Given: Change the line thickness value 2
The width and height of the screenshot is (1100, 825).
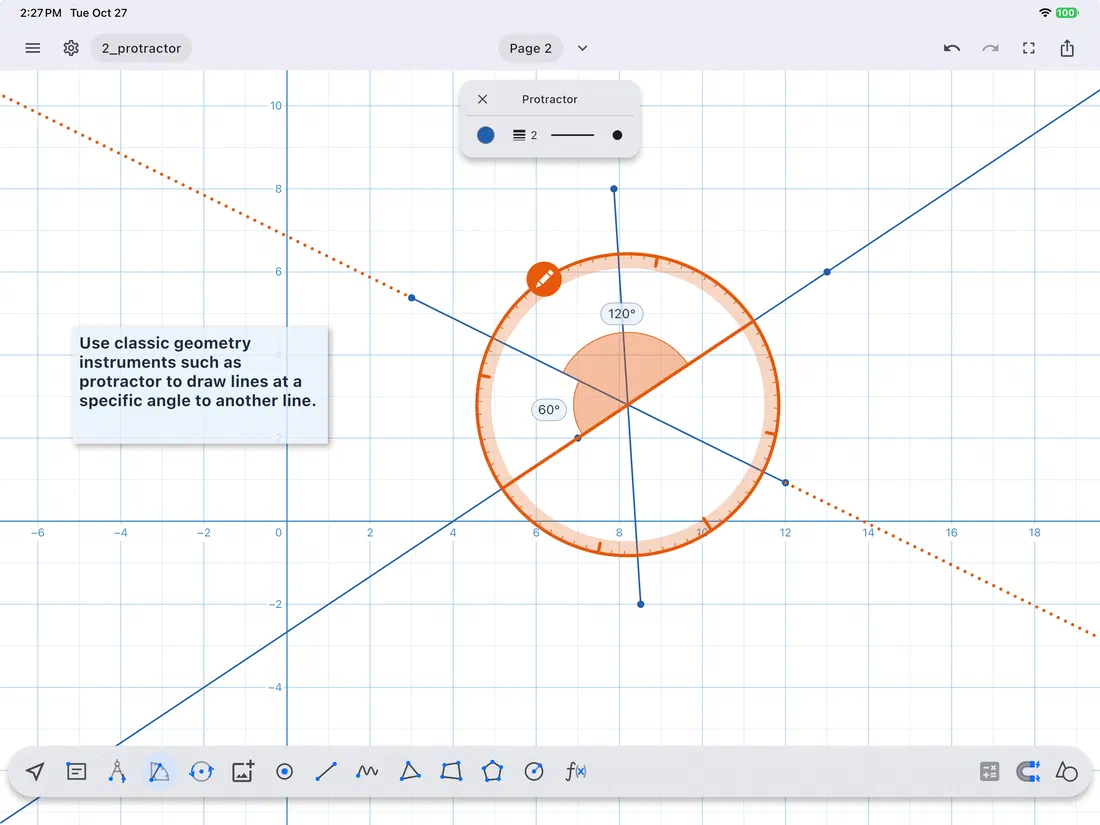Looking at the screenshot, I should tap(525, 135).
